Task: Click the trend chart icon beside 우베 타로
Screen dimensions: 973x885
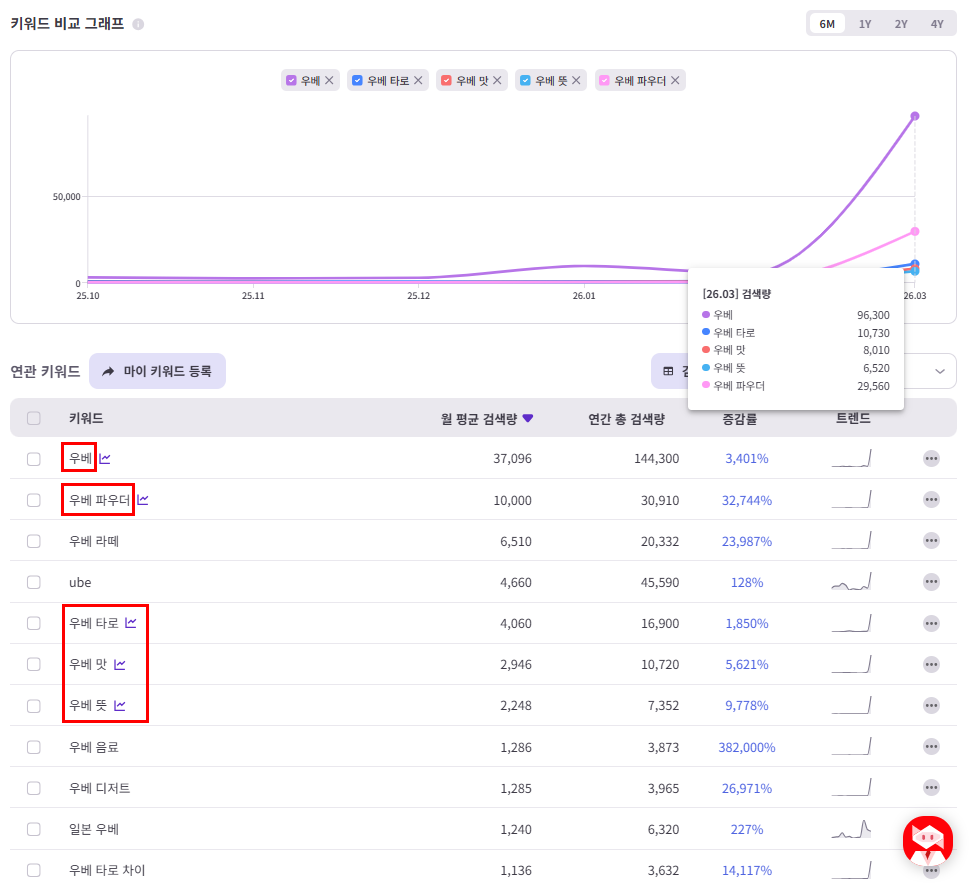Action: point(130,622)
